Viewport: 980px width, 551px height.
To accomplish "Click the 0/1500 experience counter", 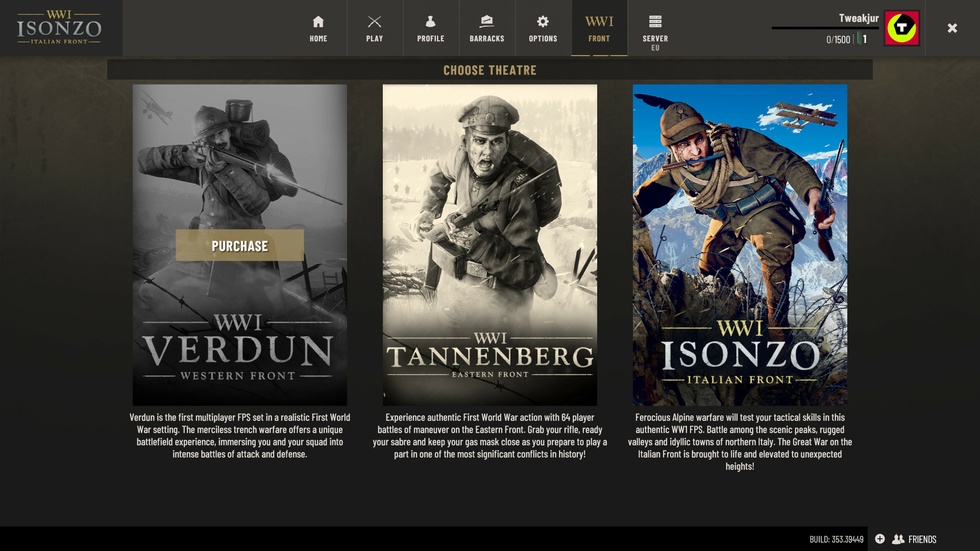I will click(x=838, y=39).
